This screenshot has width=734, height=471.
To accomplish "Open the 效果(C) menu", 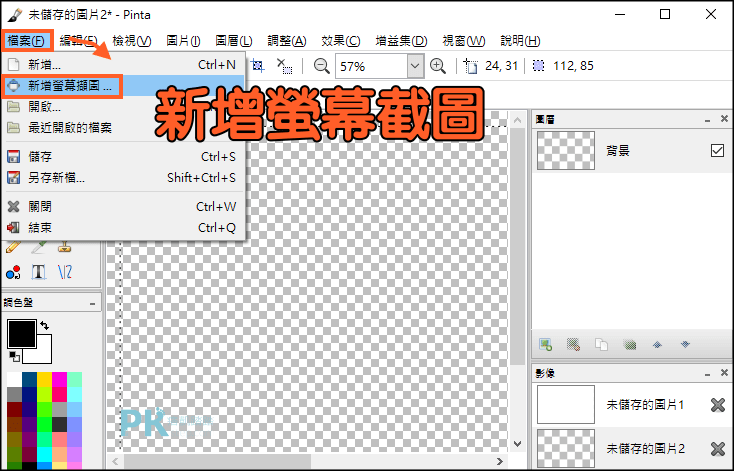I will click(341, 41).
